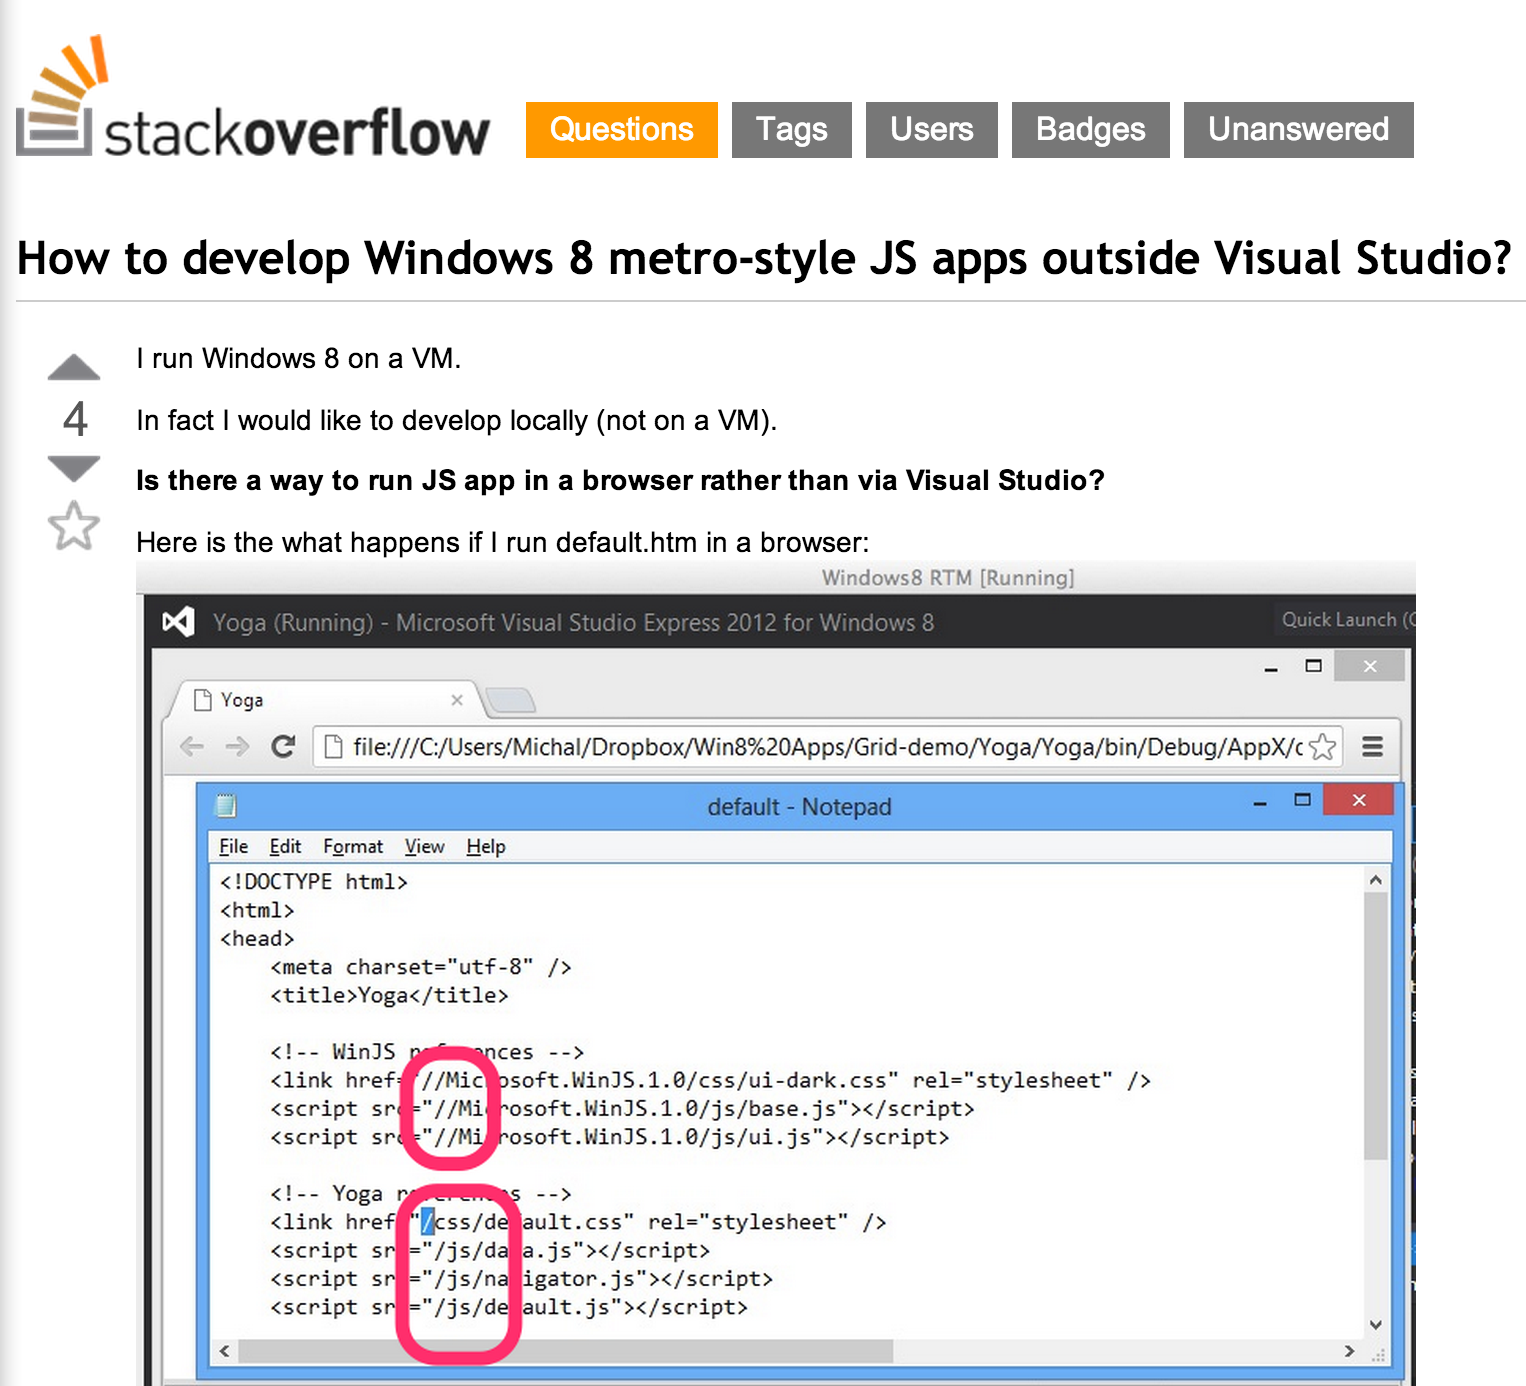The height and width of the screenshot is (1386, 1526).
Task: Maximize the Notepad window
Action: [x=1302, y=800]
